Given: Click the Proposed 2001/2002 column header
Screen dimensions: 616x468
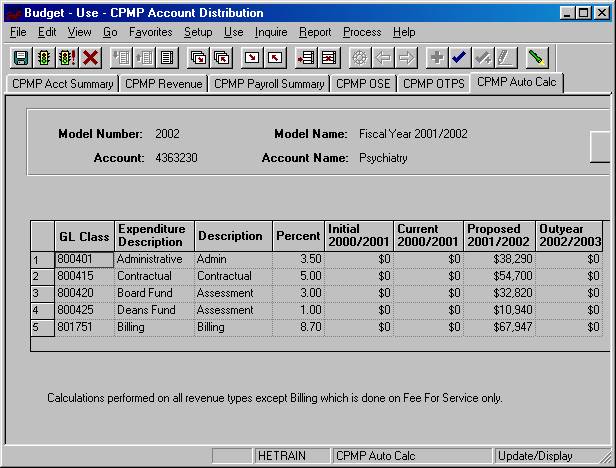Looking at the screenshot, I should tap(499, 236).
